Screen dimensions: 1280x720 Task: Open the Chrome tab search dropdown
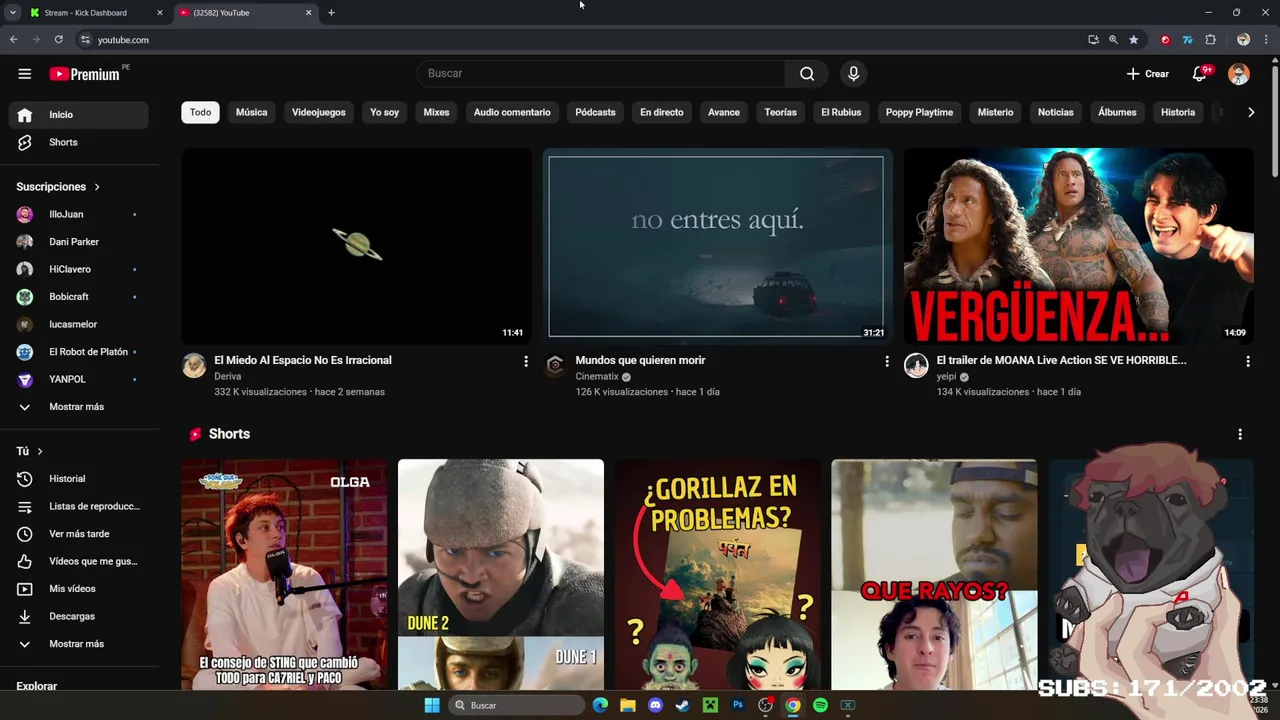[13, 13]
